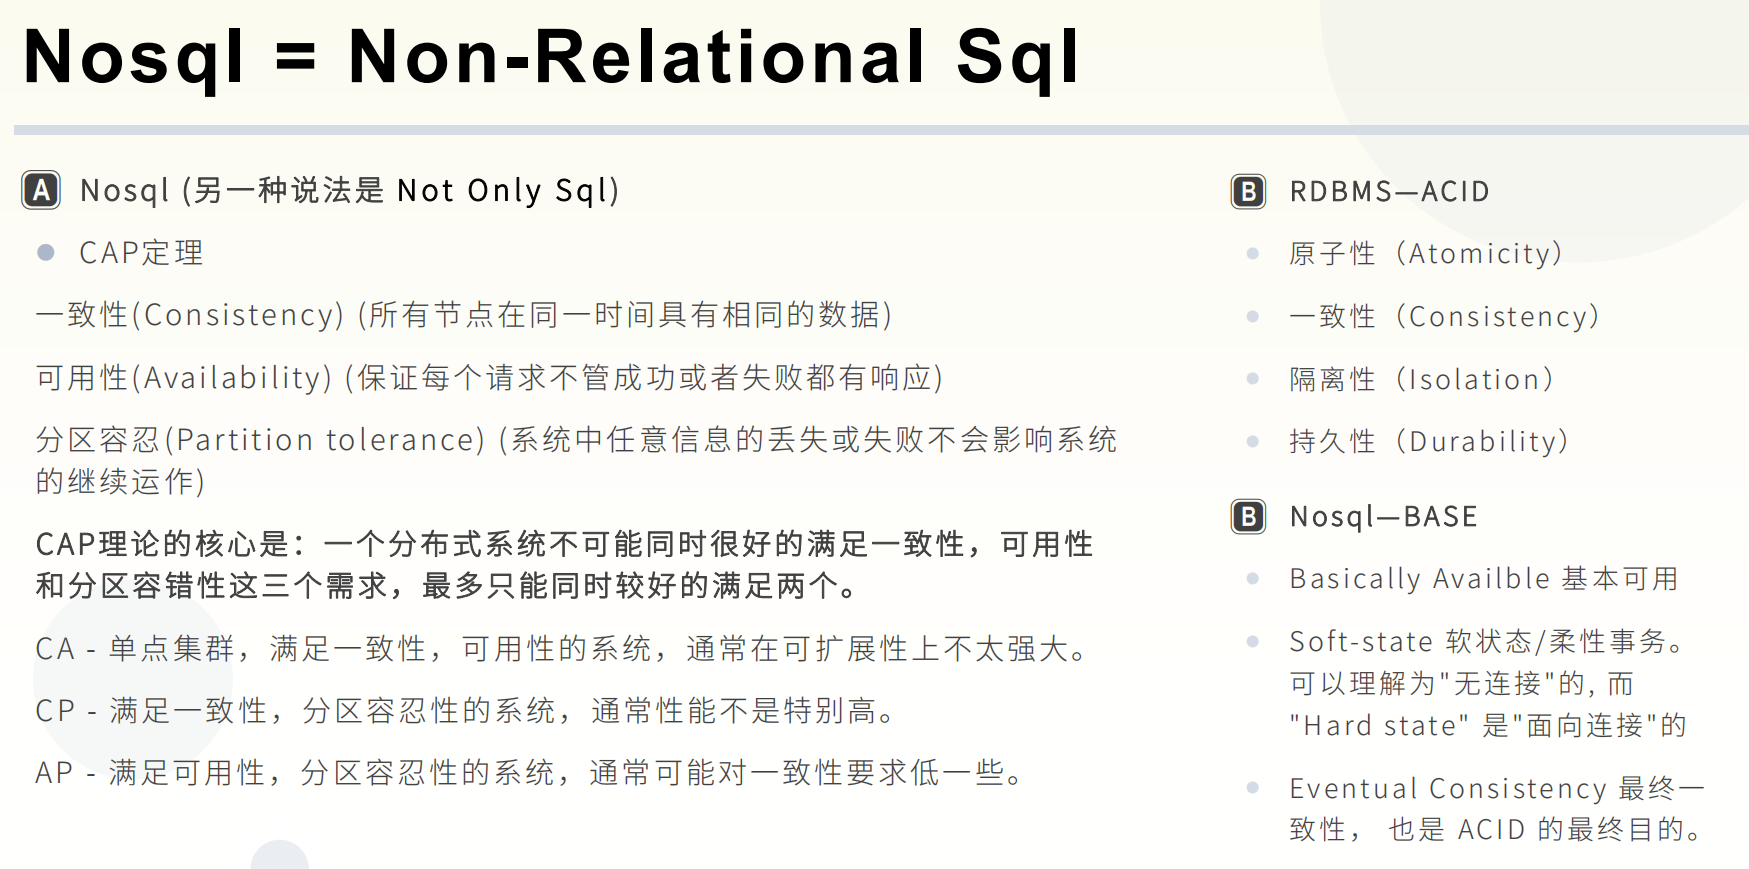Click the CA - 单点集群 line

pos(561,649)
